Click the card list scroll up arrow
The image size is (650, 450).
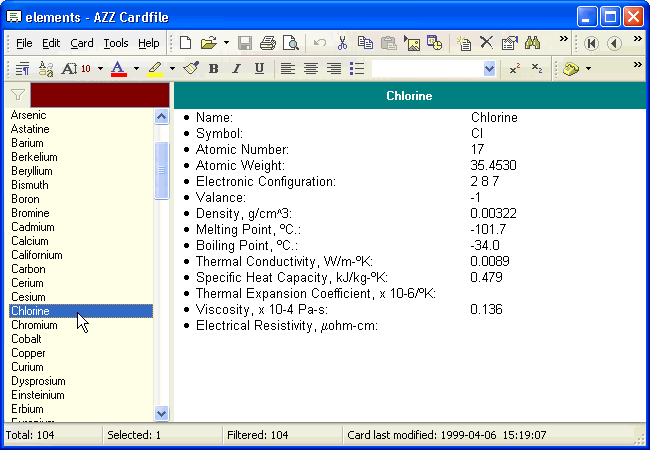(161, 116)
